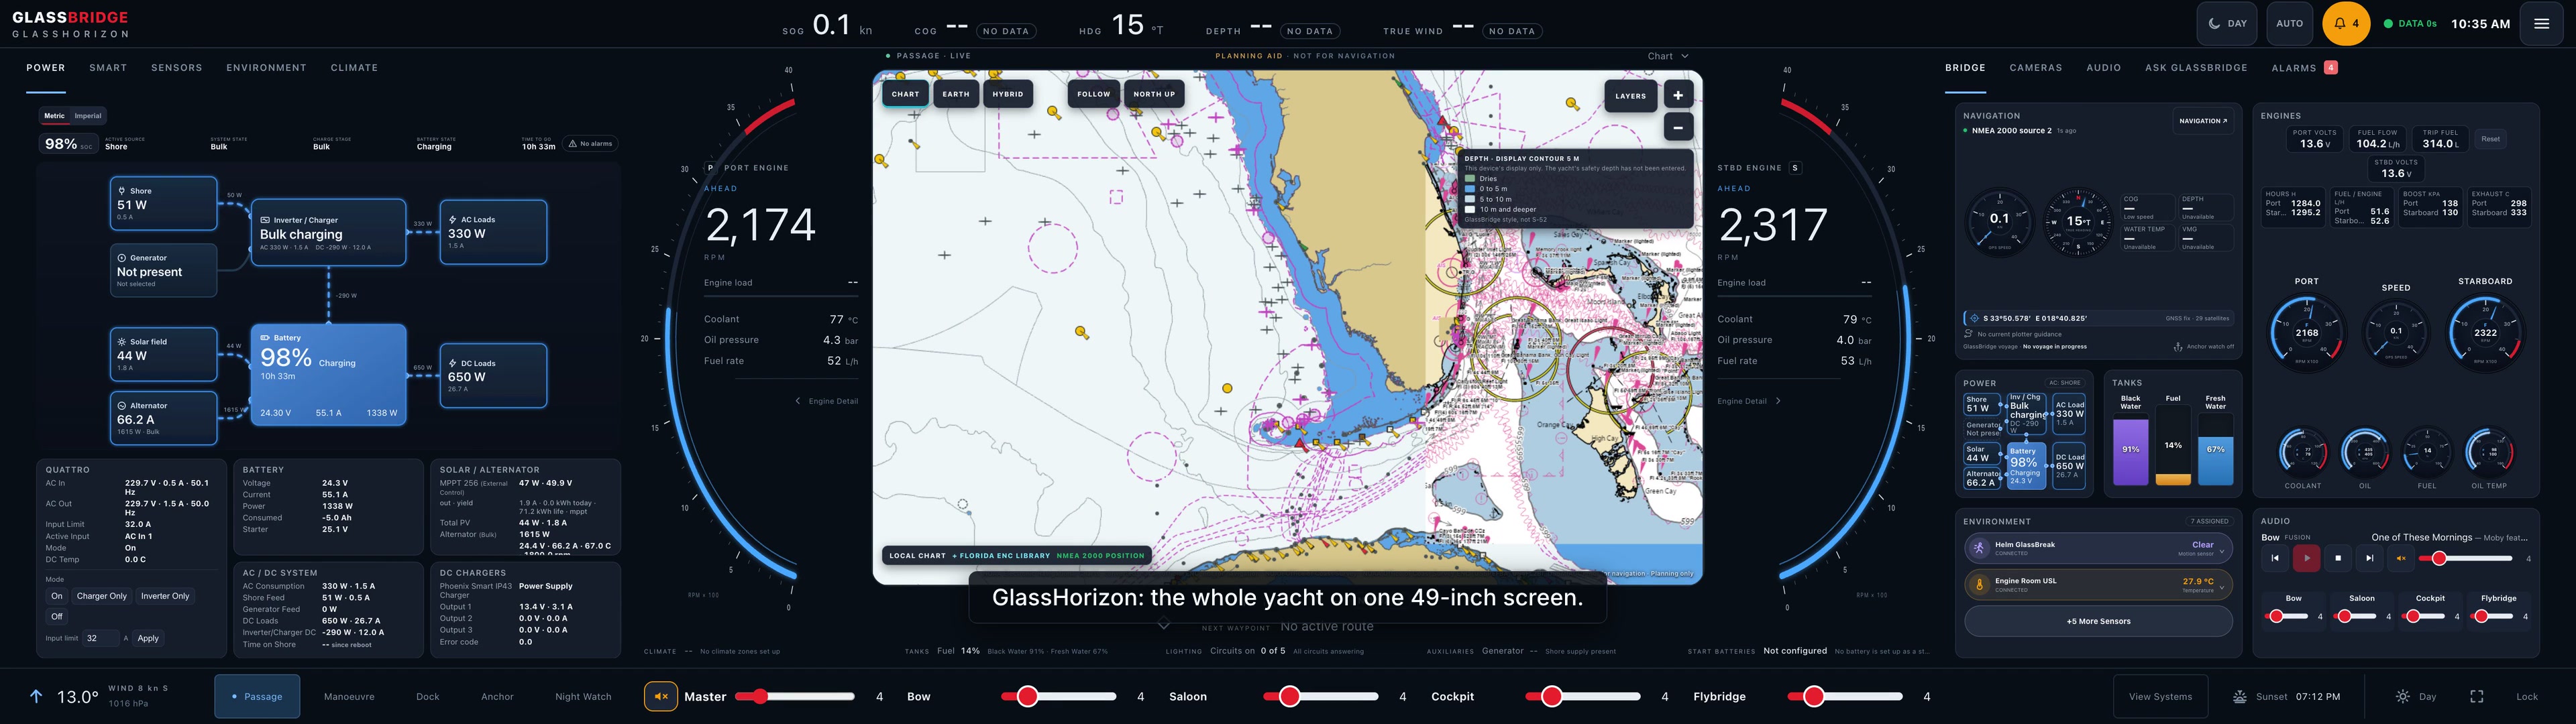Toggle the AUTO theme button
Viewport: 2576px width, 724px height.
[2289, 23]
